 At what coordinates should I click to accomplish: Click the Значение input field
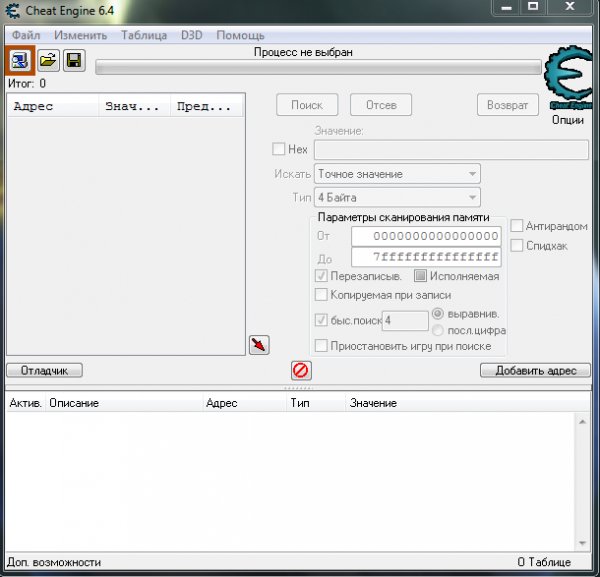coord(451,150)
